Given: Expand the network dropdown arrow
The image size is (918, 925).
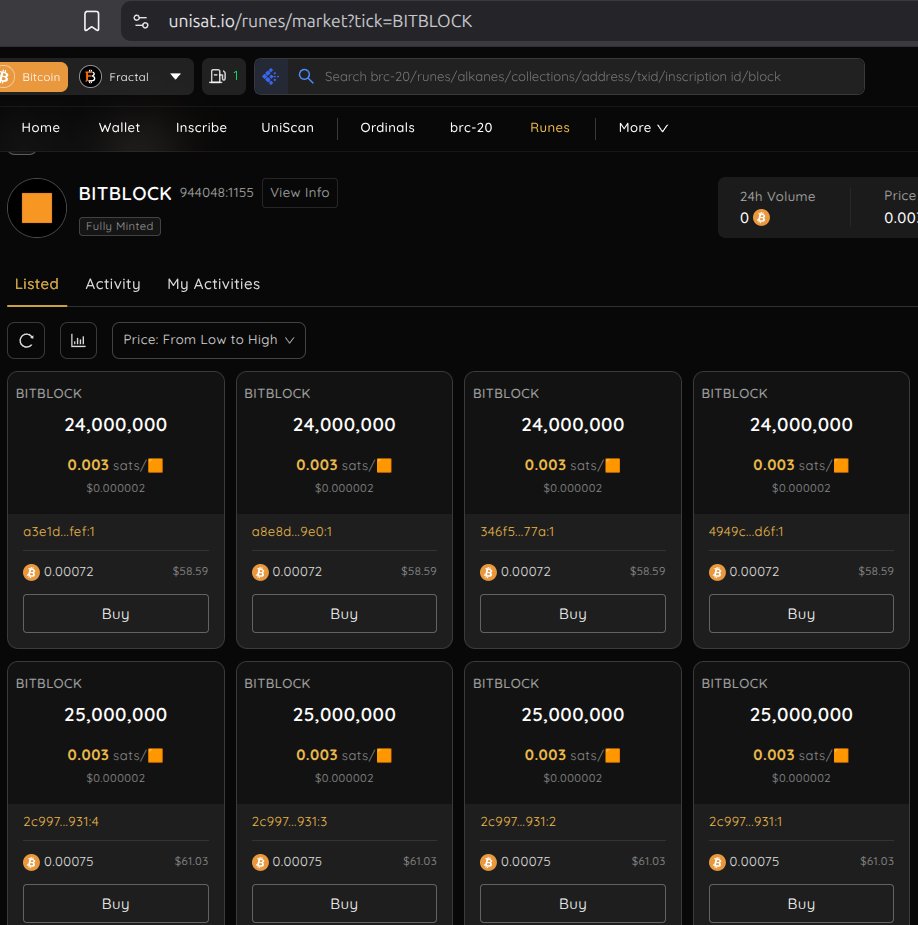Looking at the screenshot, I should [175, 77].
